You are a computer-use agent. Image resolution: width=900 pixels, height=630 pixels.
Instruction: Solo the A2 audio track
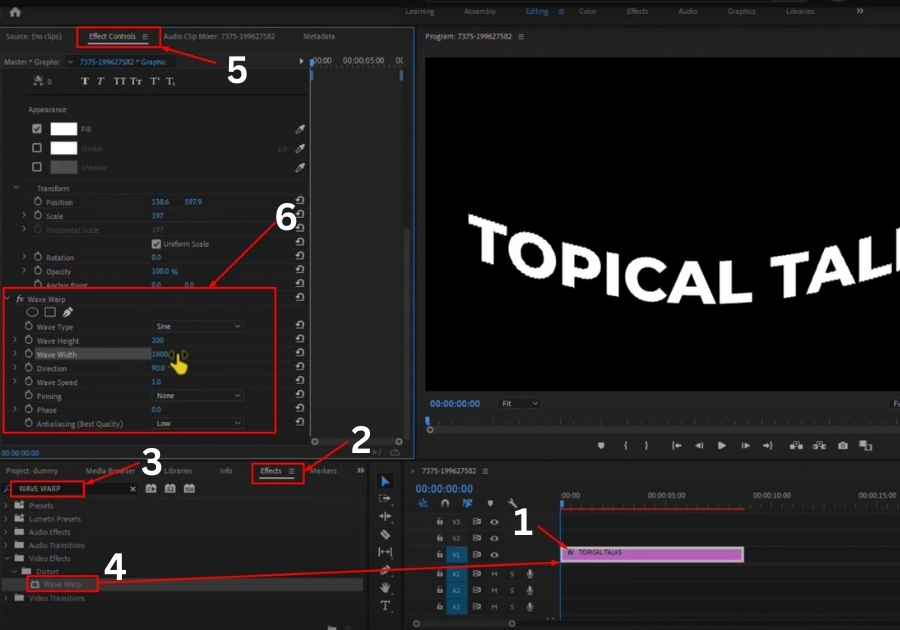pyautogui.click(x=512, y=590)
